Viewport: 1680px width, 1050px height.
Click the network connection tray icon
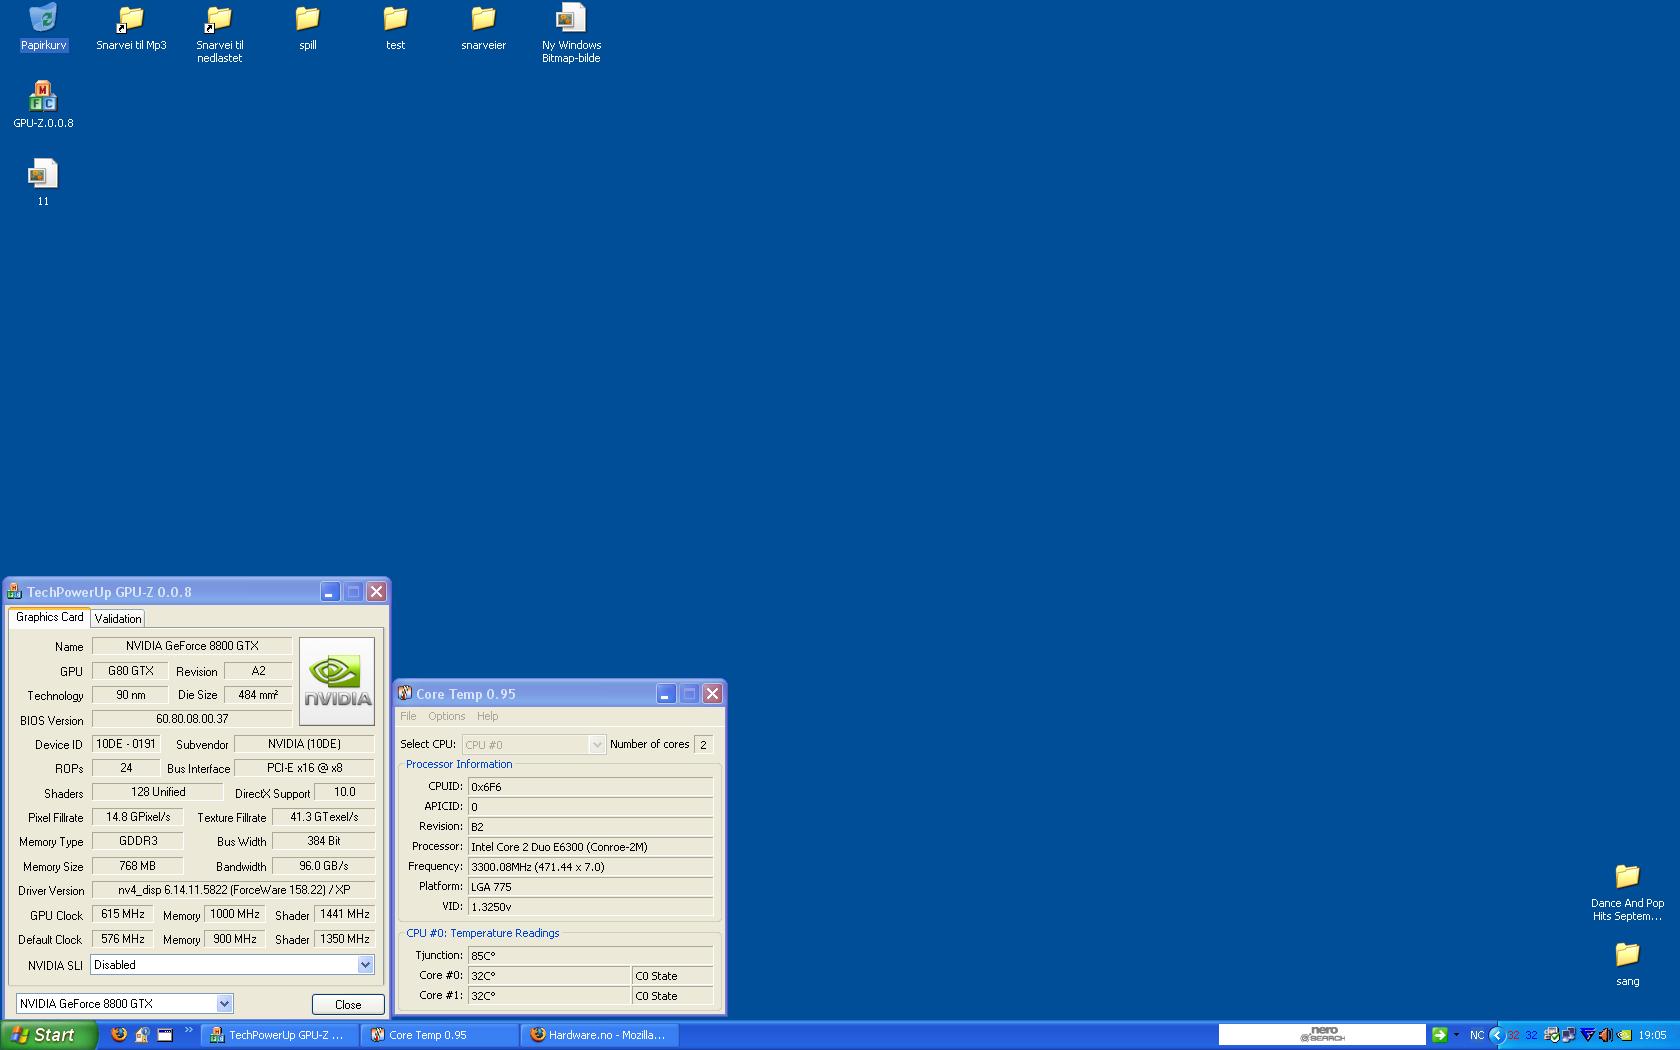pyautogui.click(x=1568, y=1035)
